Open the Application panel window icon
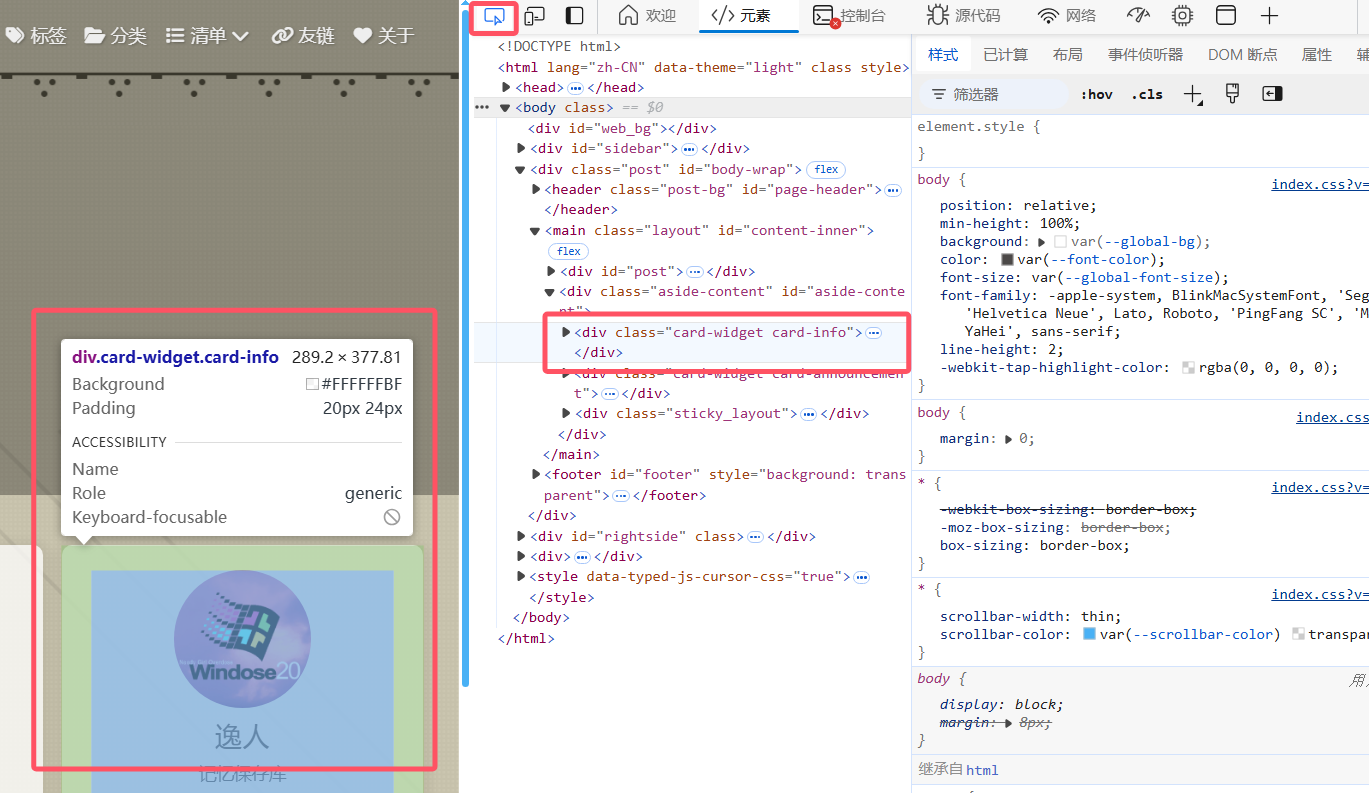 [x=1225, y=15]
